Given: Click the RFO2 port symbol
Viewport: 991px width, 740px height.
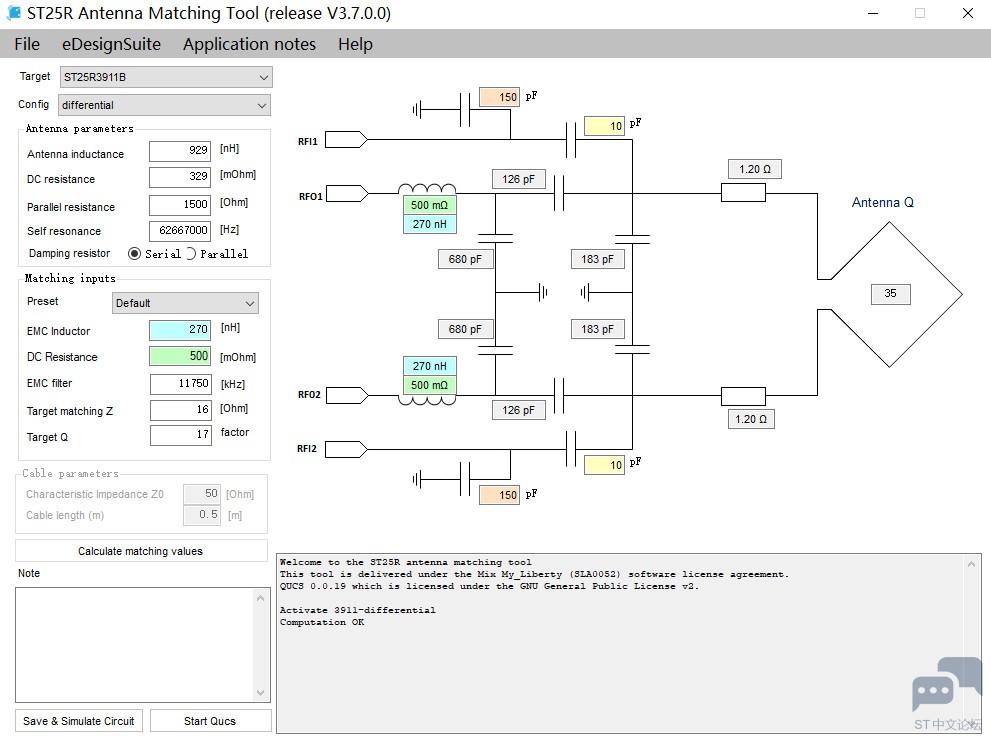Looking at the screenshot, I should click(347, 396).
